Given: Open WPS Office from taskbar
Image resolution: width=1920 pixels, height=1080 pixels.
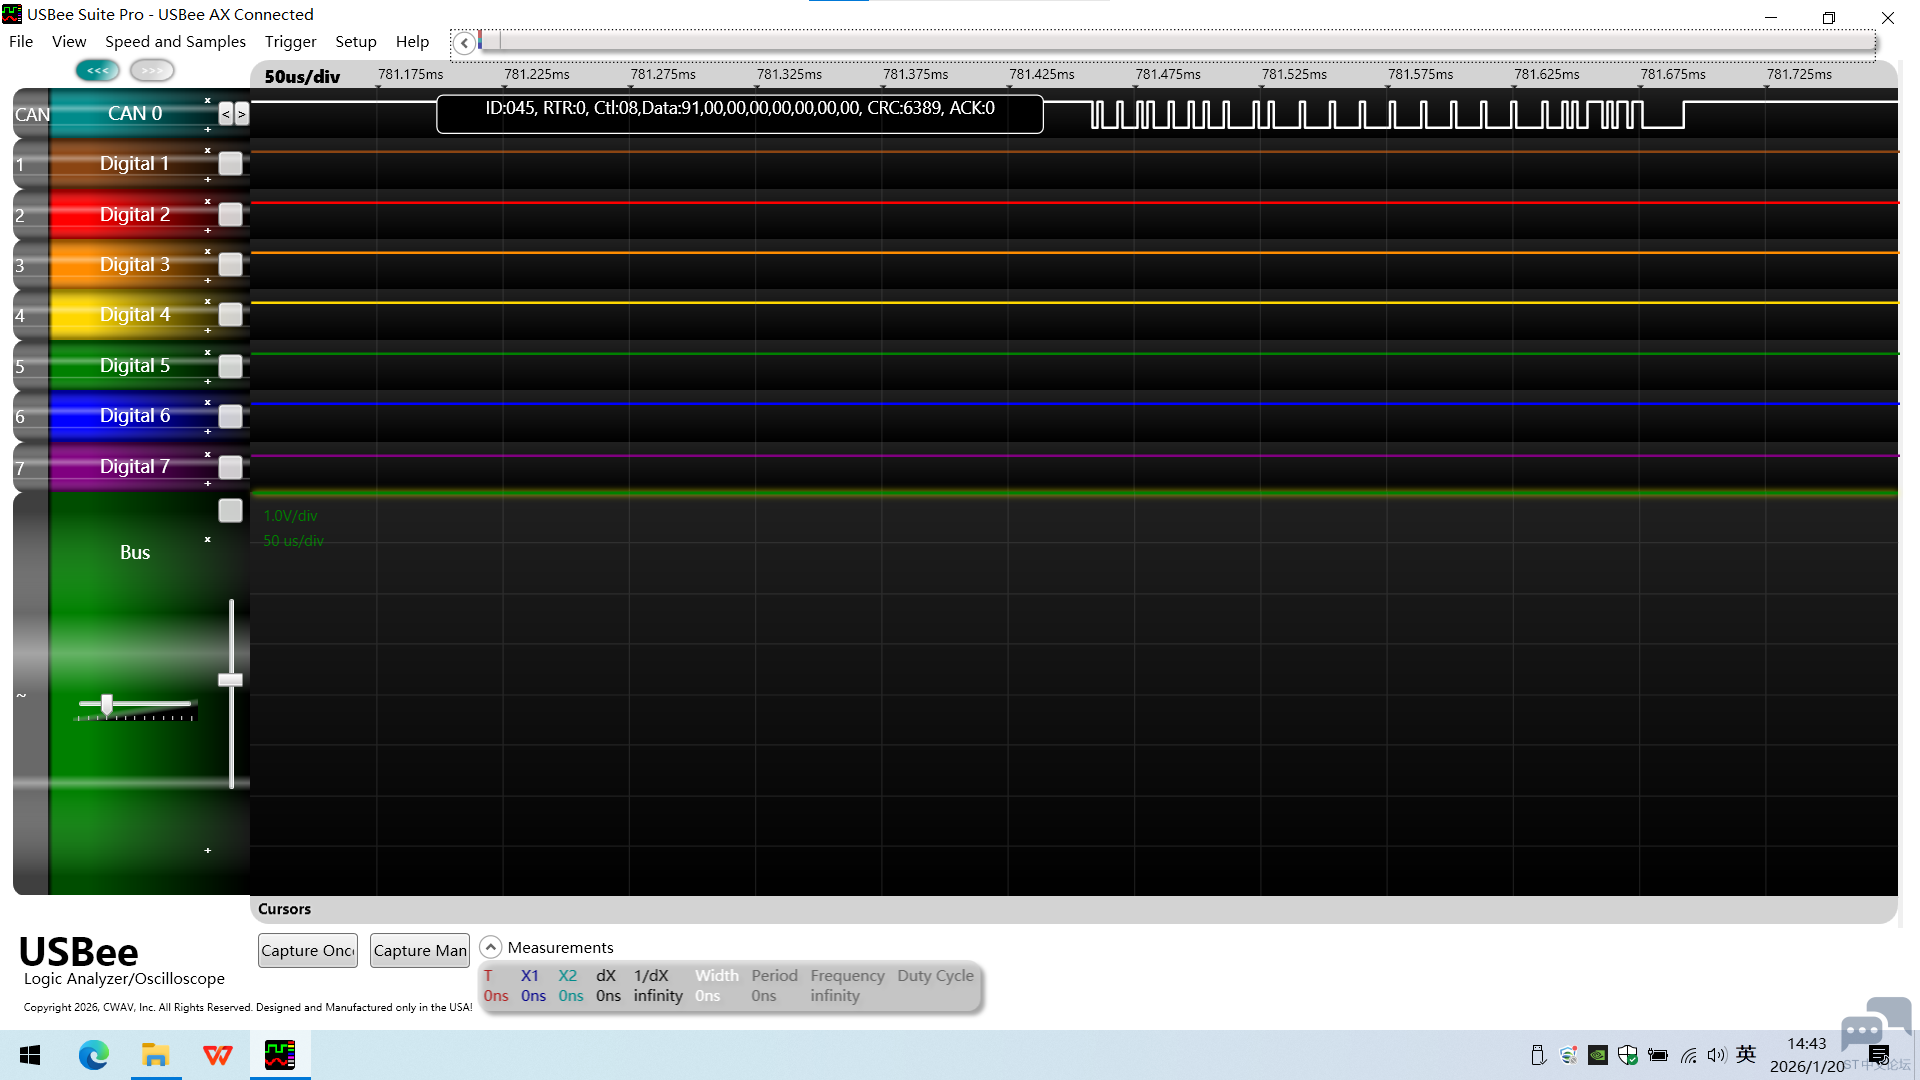Looking at the screenshot, I should point(217,1055).
